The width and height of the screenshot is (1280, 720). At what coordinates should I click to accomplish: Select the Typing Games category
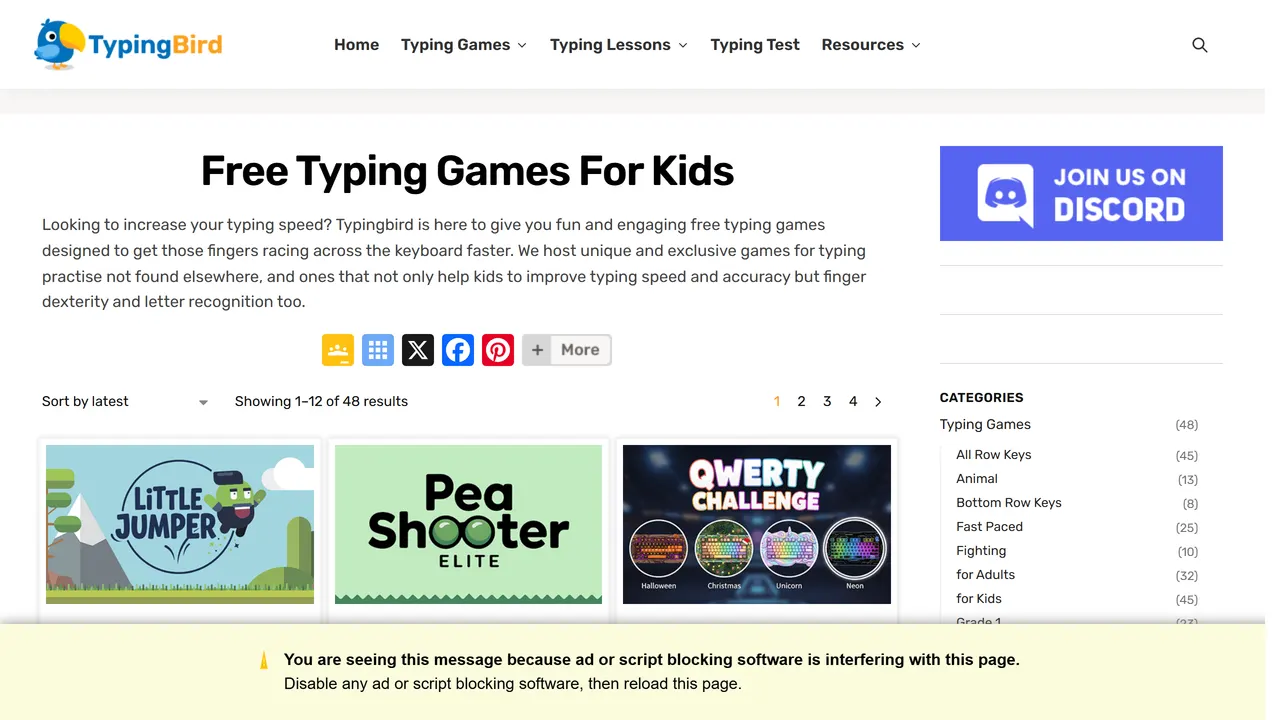click(985, 425)
